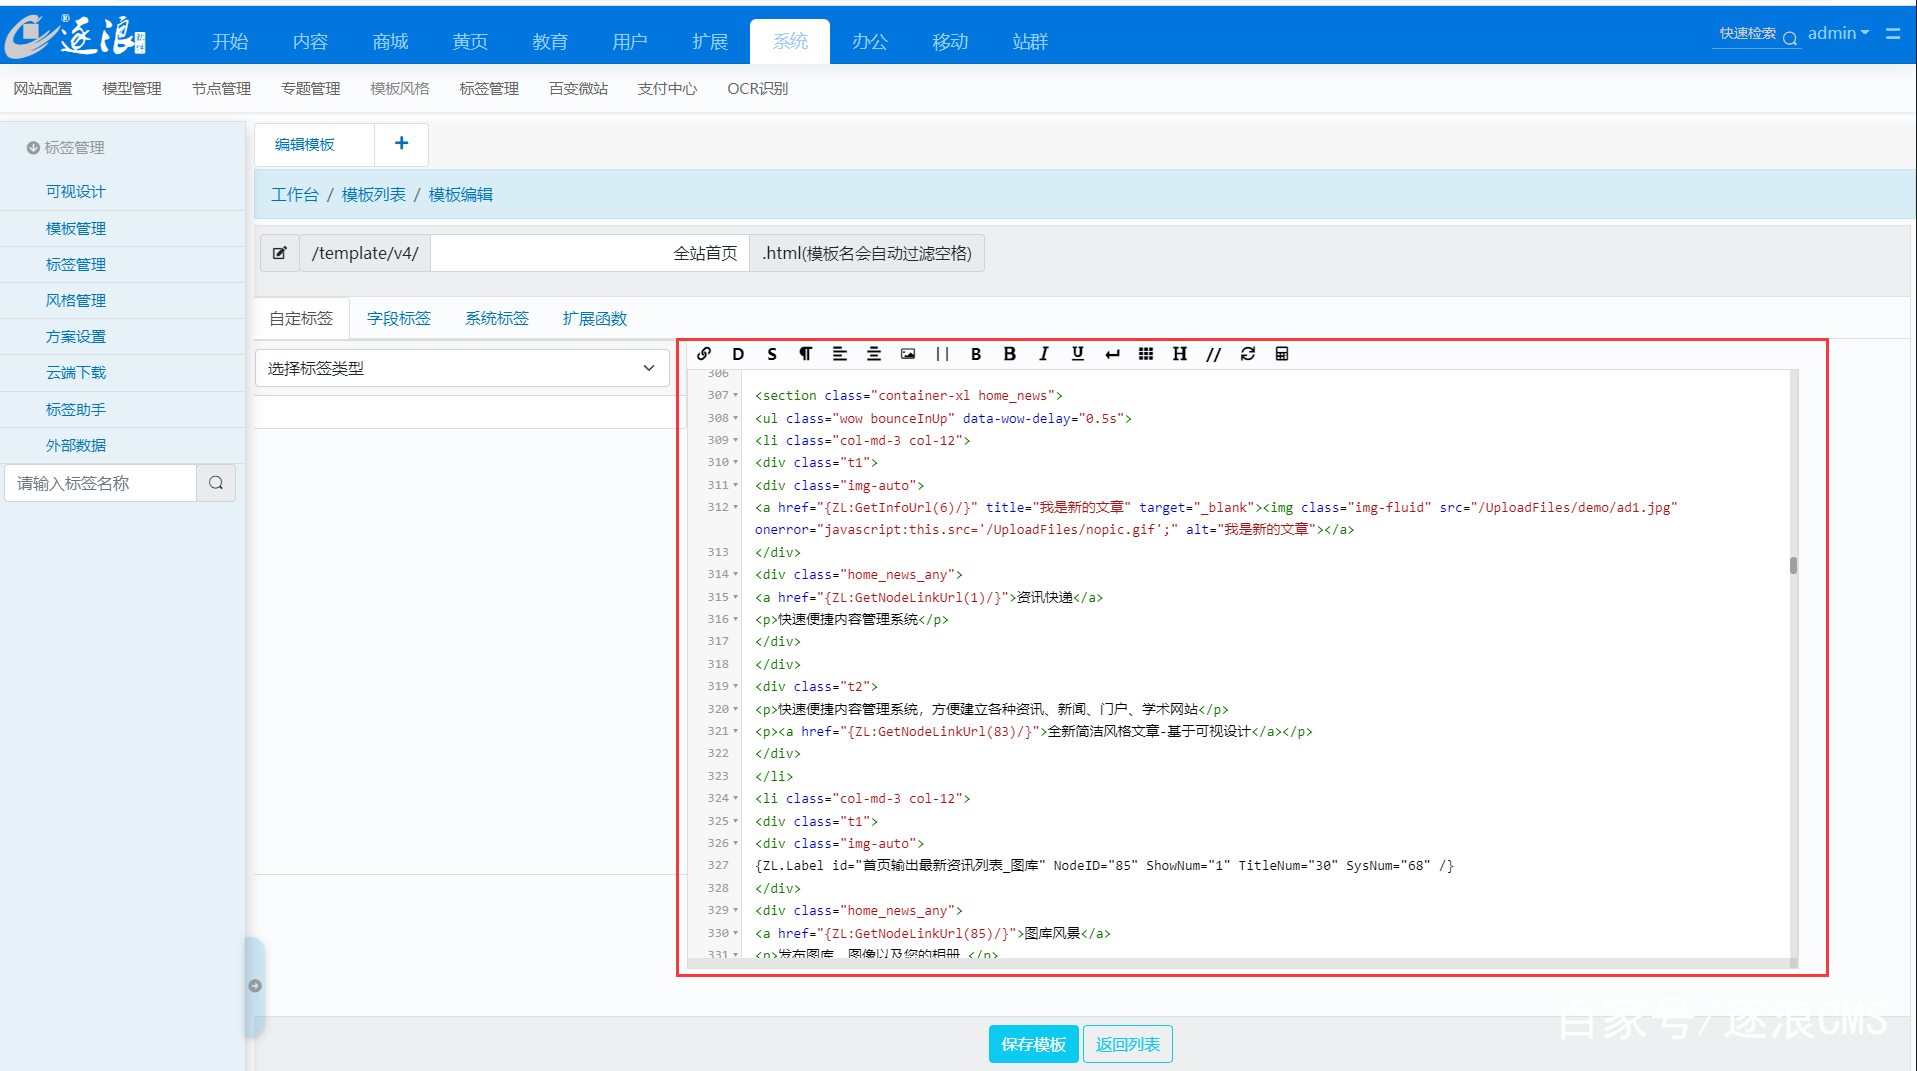Open 云端下载 in the sidebar
Viewport: 1917px width, 1071px height.
click(x=76, y=372)
